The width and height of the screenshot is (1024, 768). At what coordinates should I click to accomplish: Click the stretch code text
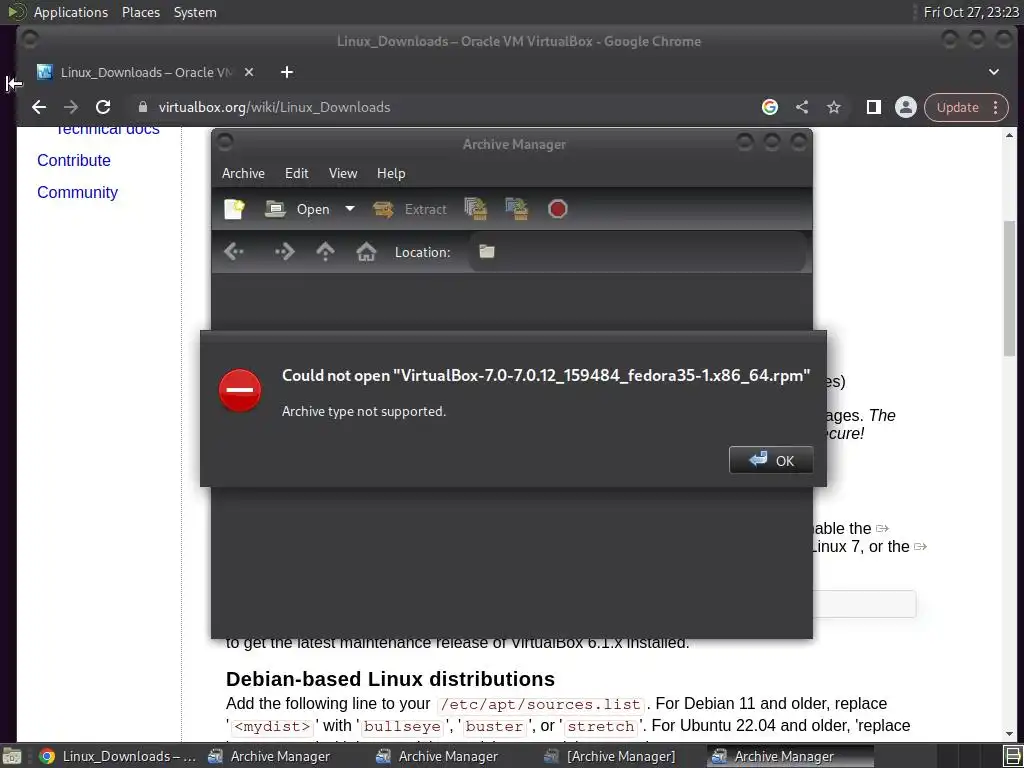tap(601, 726)
